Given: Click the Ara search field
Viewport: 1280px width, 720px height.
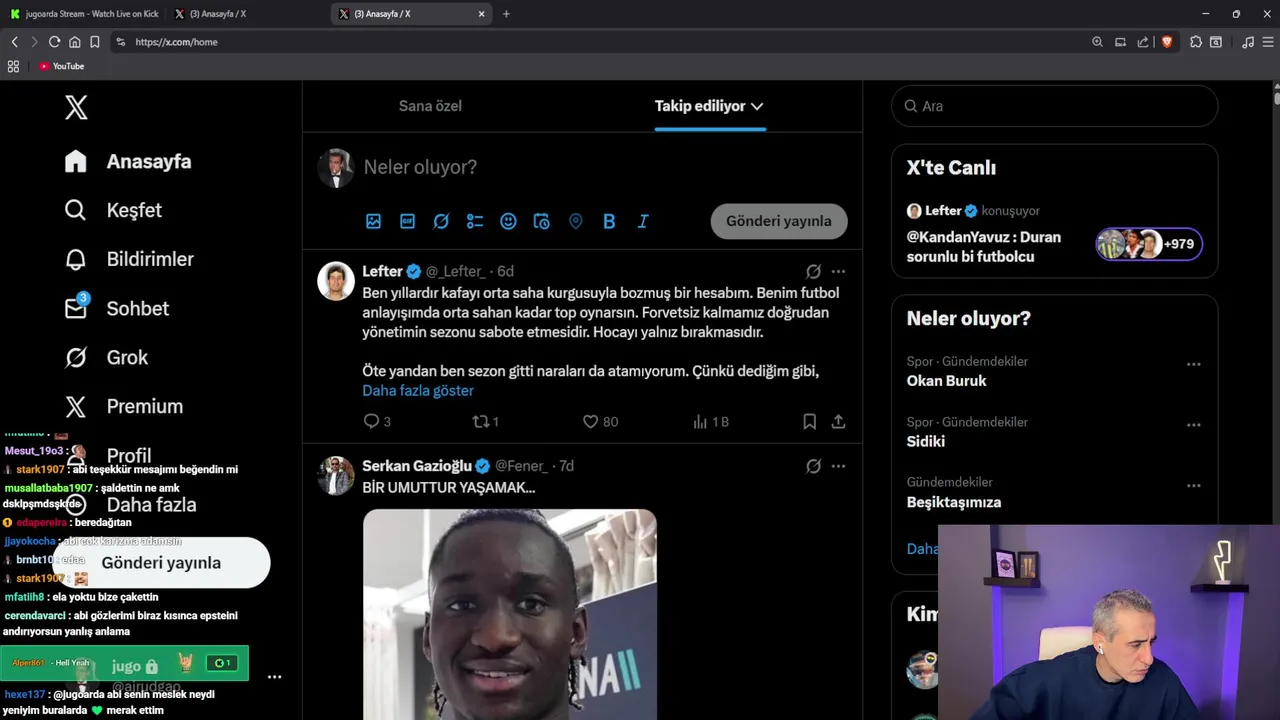Looking at the screenshot, I should (x=1054, y=106).
